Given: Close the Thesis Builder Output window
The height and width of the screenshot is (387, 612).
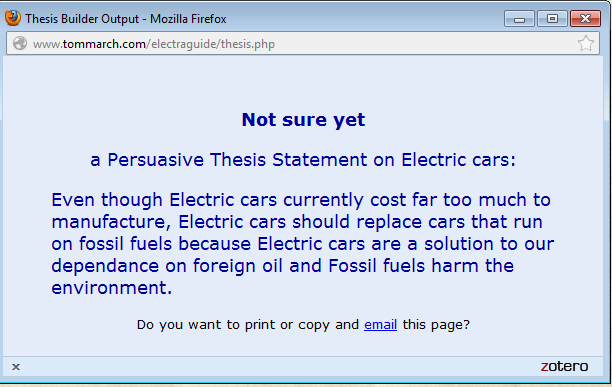Looking at the screenshot, I should click(x=585, y=19).
